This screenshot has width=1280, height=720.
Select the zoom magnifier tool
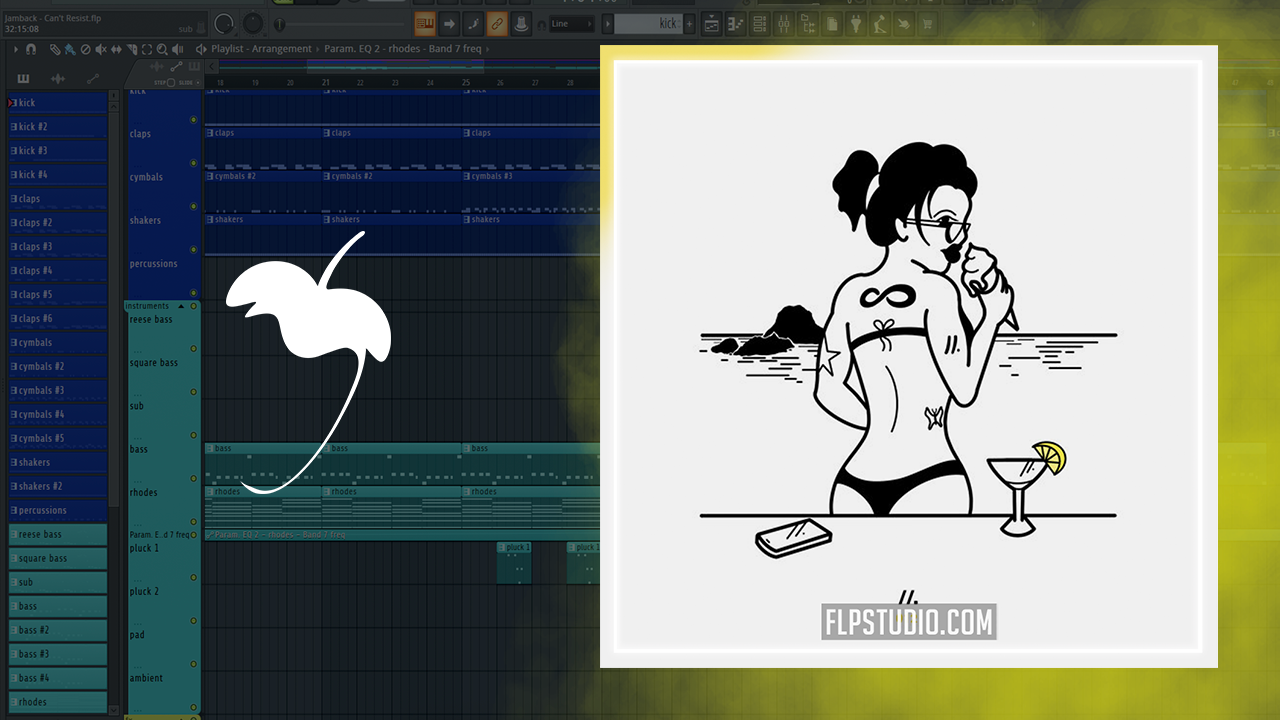(x=163, y=49)
